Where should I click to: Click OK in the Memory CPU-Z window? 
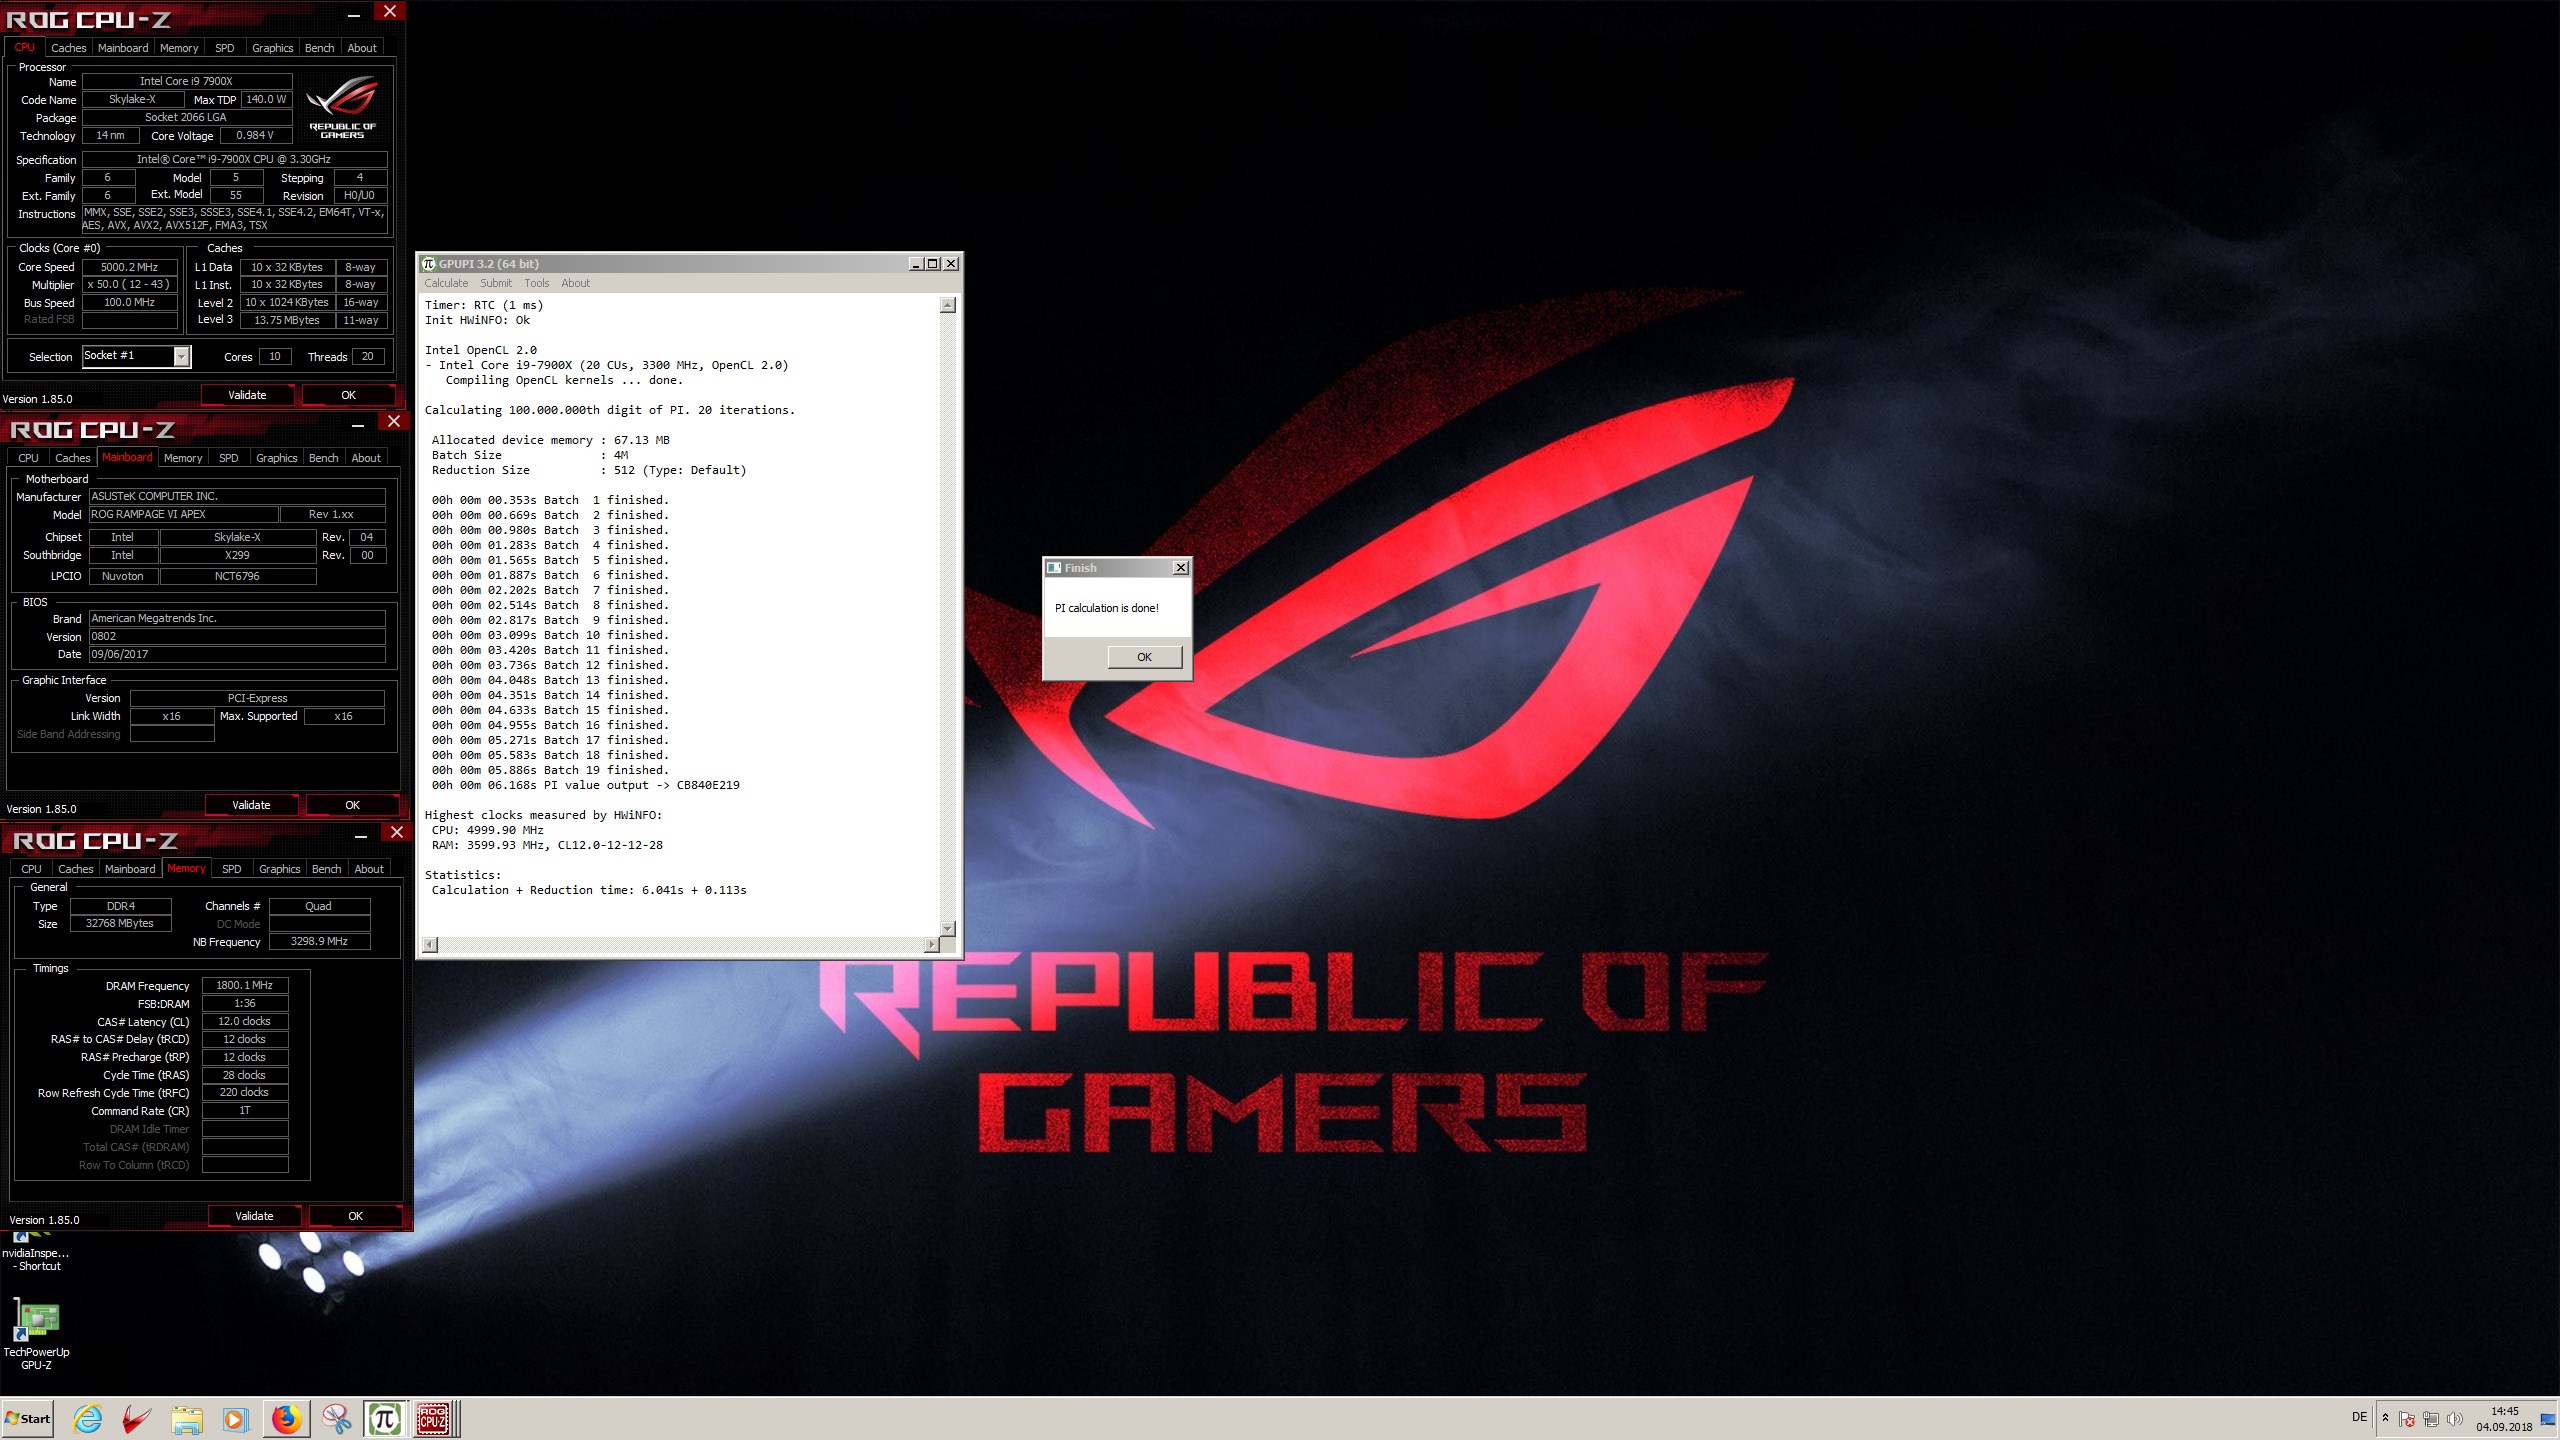tap(355, 1216)
